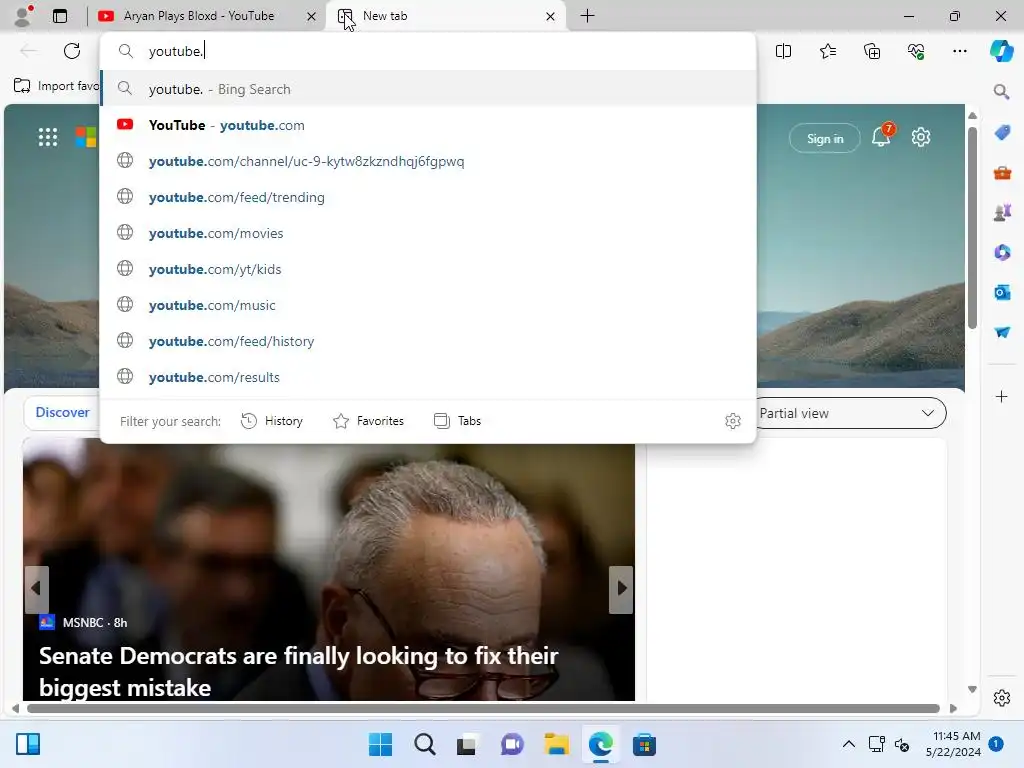Filter search by Tabs

tap(457, 421)
